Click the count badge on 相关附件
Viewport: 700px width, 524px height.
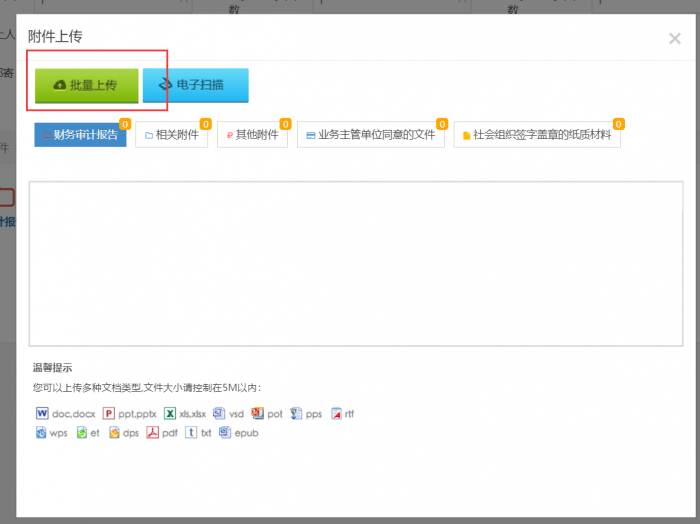point(205,124)
